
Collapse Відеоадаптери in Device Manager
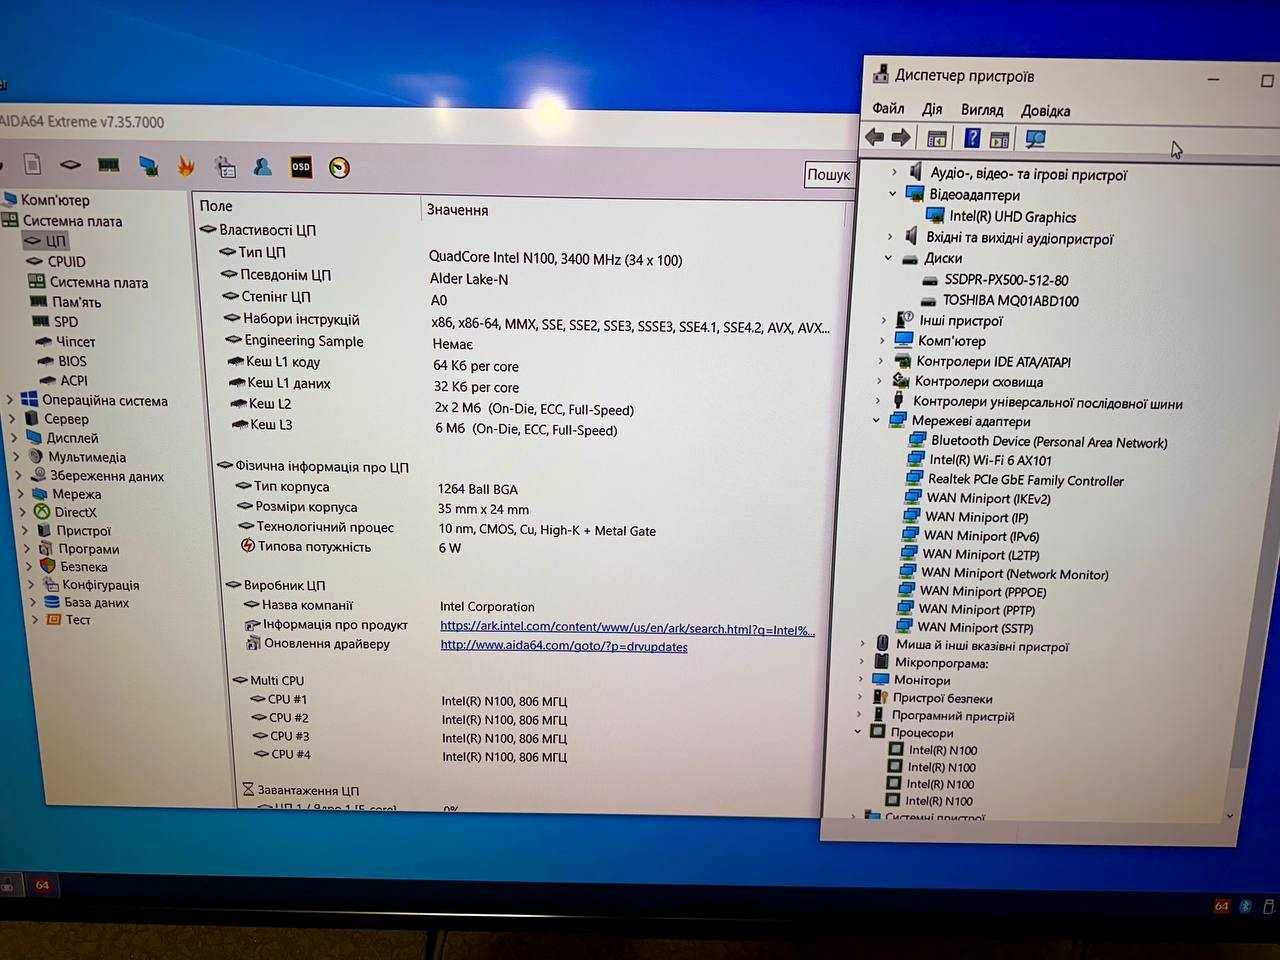pyautogui.click(x=893, y=194)
